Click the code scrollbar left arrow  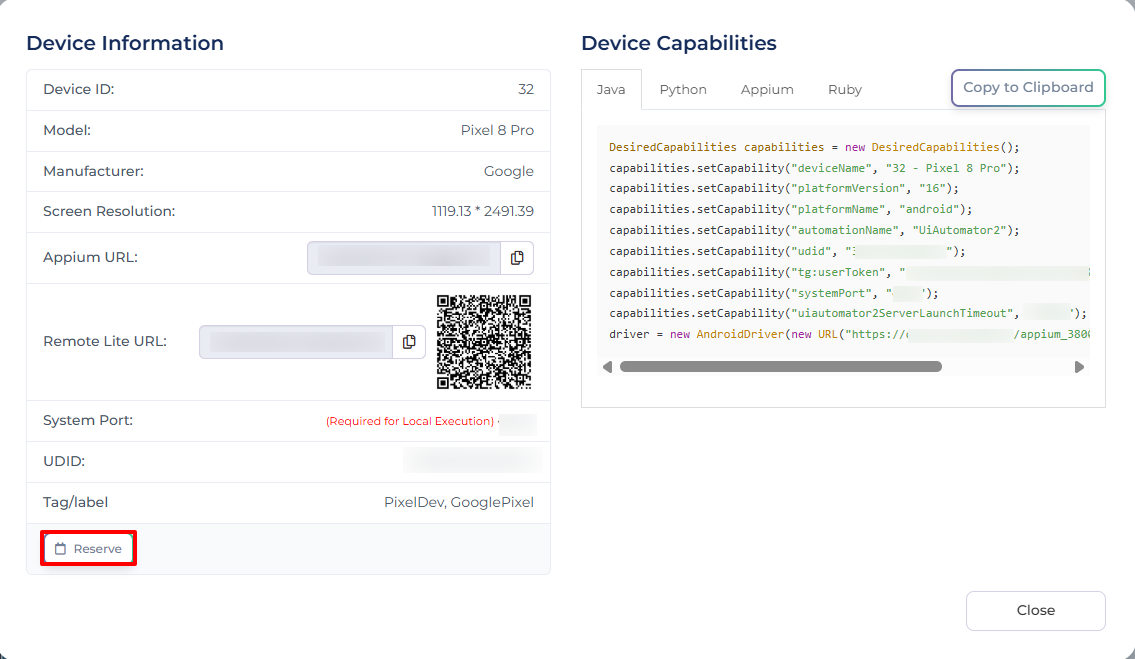pyautogui.click(x=607, y=367)
